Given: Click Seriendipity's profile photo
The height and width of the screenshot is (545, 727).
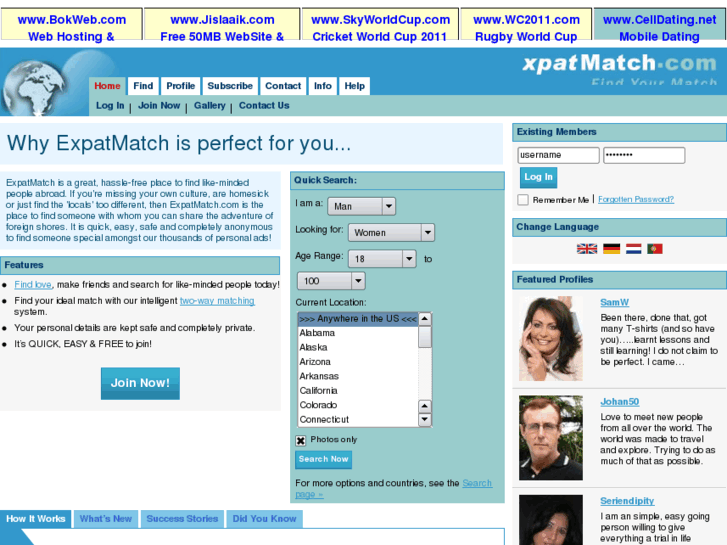Looking at the screenshot, I should [551, 519].
